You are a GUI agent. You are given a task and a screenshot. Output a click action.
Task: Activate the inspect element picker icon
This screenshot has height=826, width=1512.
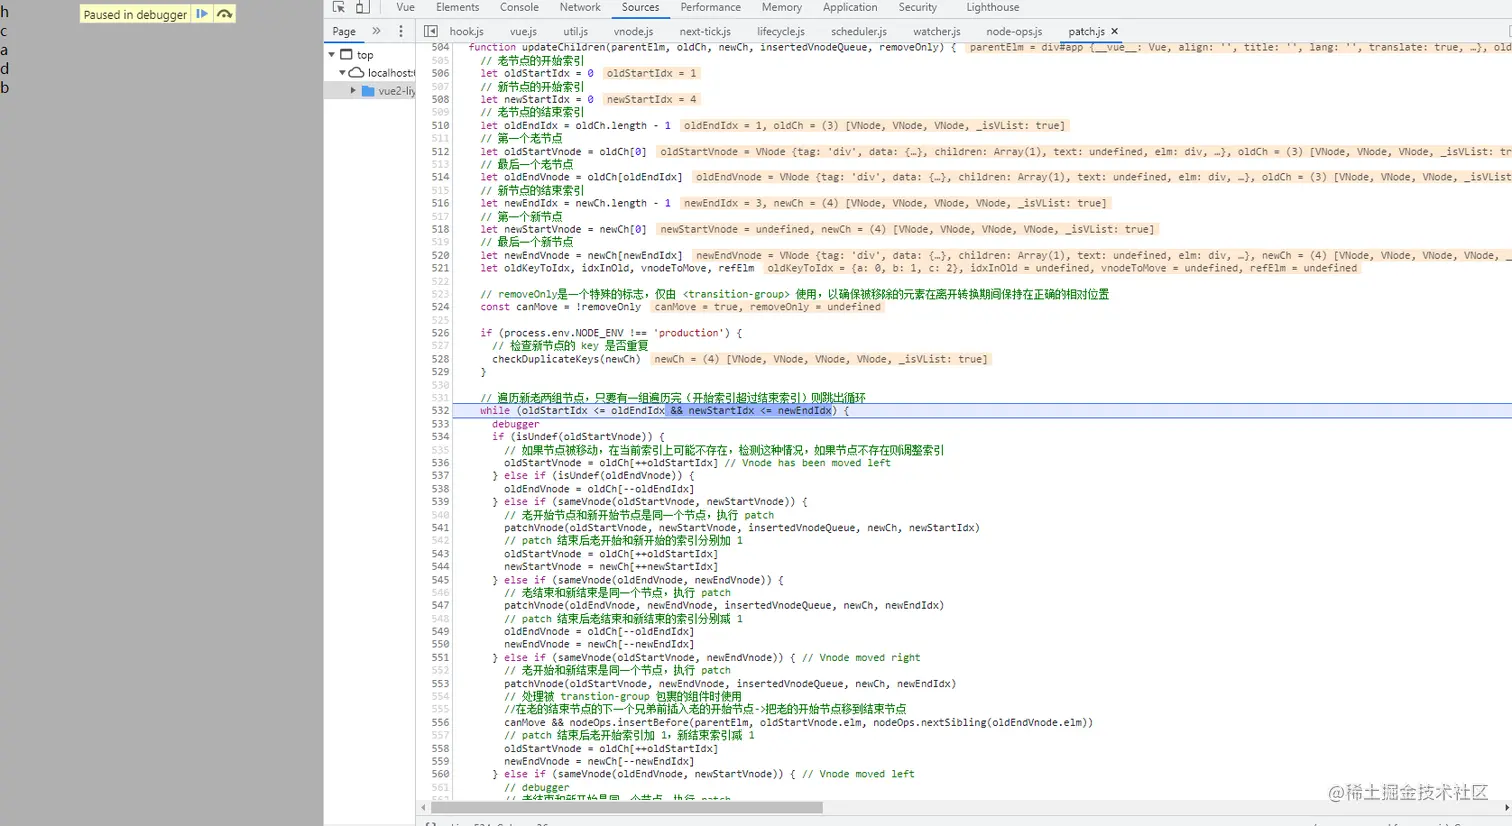pos(339,7)
